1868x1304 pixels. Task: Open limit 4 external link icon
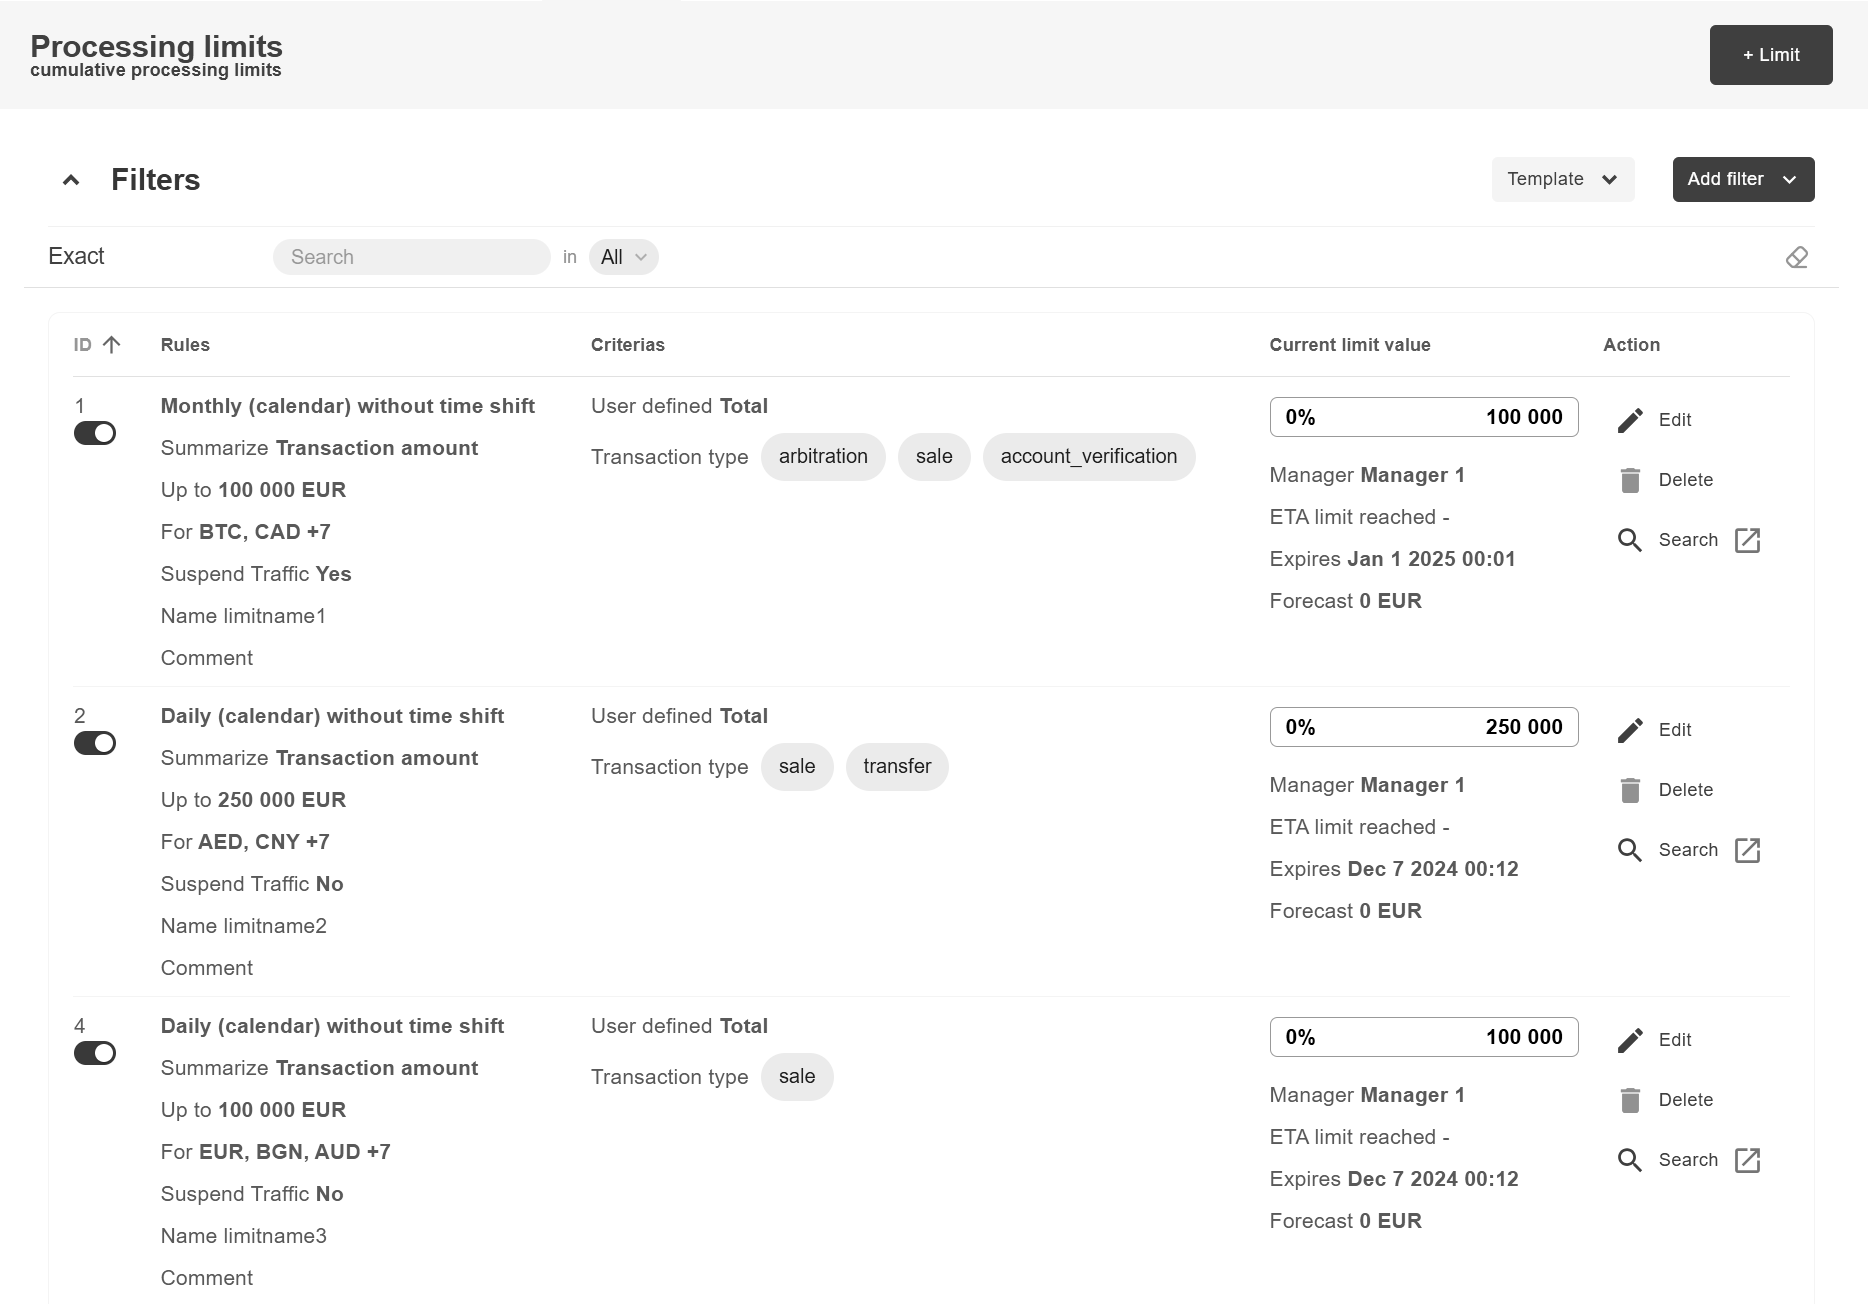1747,1160
